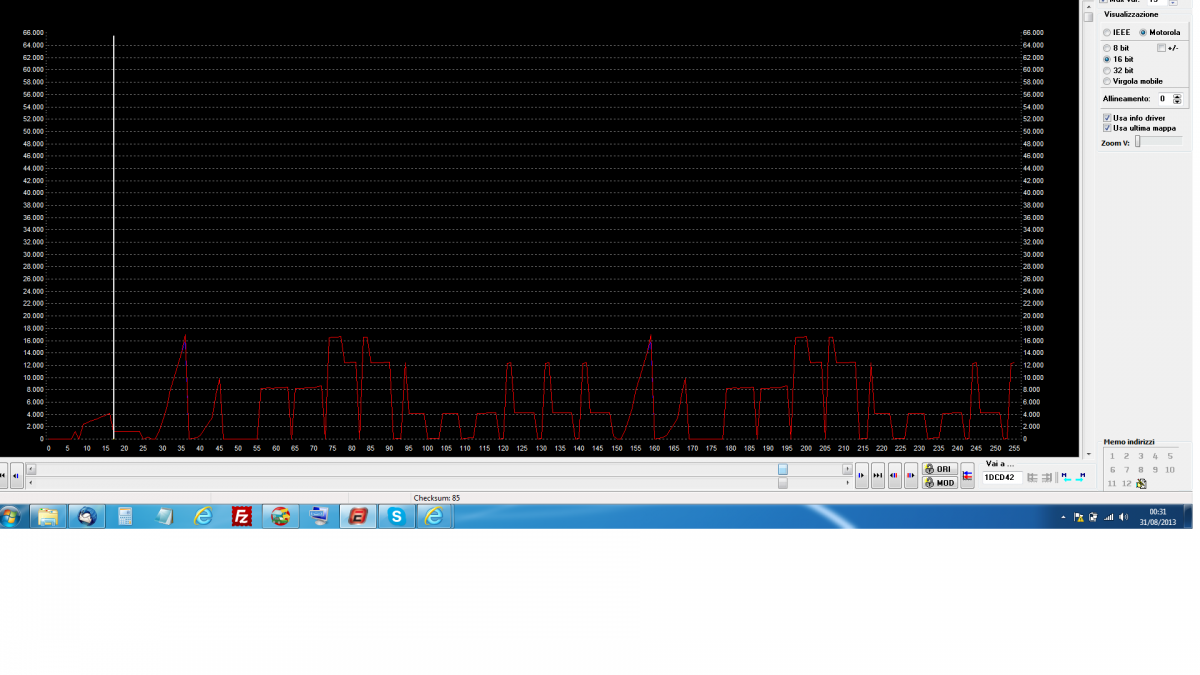Image resolution: width=1200 pixels, height=675 pixels.
Task: Click the align-right icon next to Vai a field
Action: click(x=1046, y=477)
